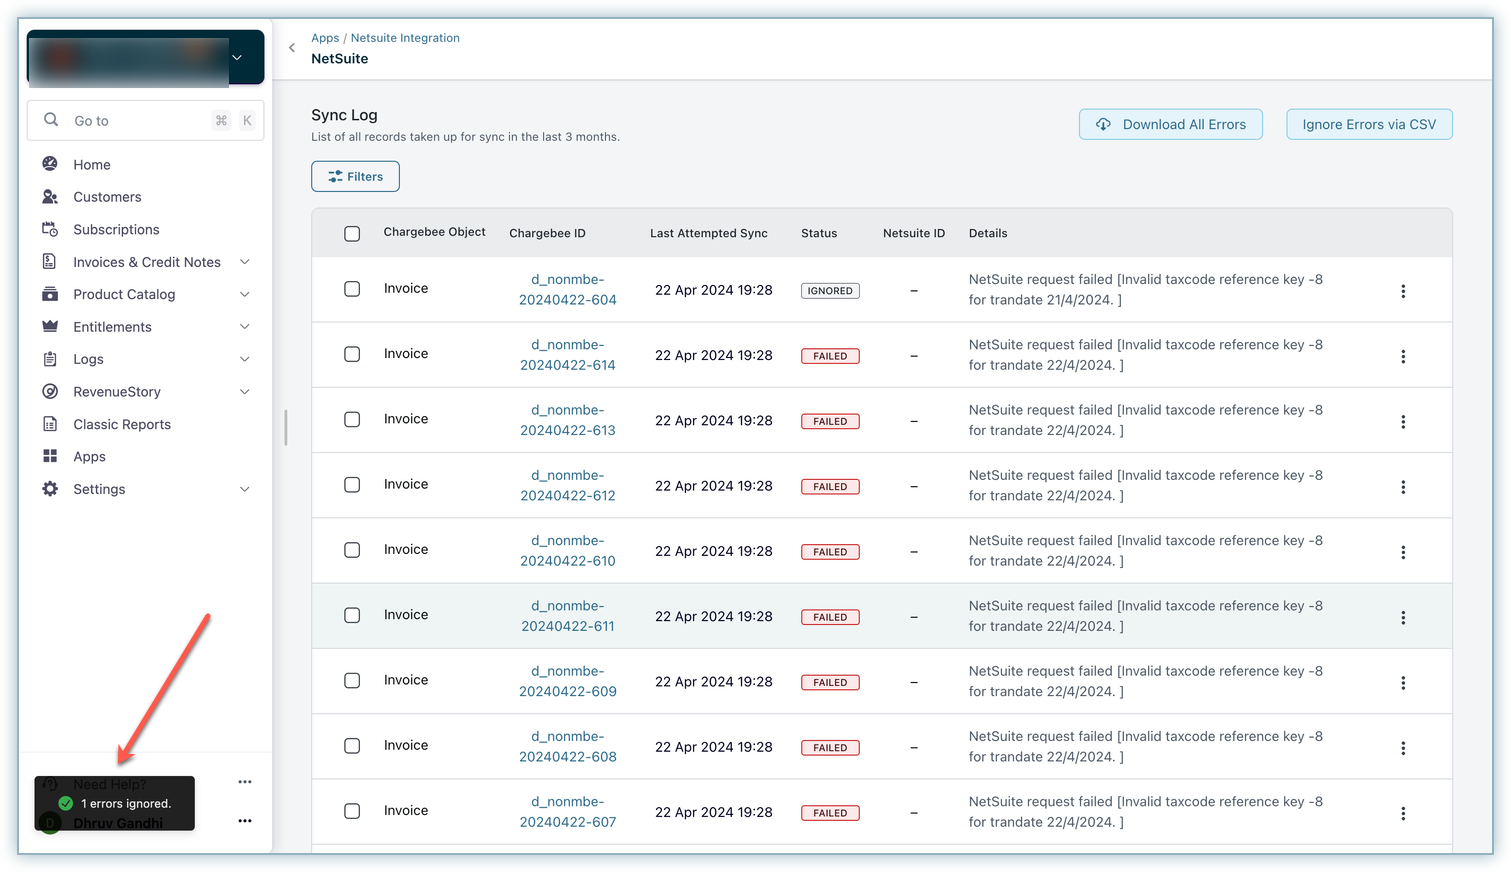Expand the Entitlements chevron
This screenshot has height=872, width=1511.
245,327
